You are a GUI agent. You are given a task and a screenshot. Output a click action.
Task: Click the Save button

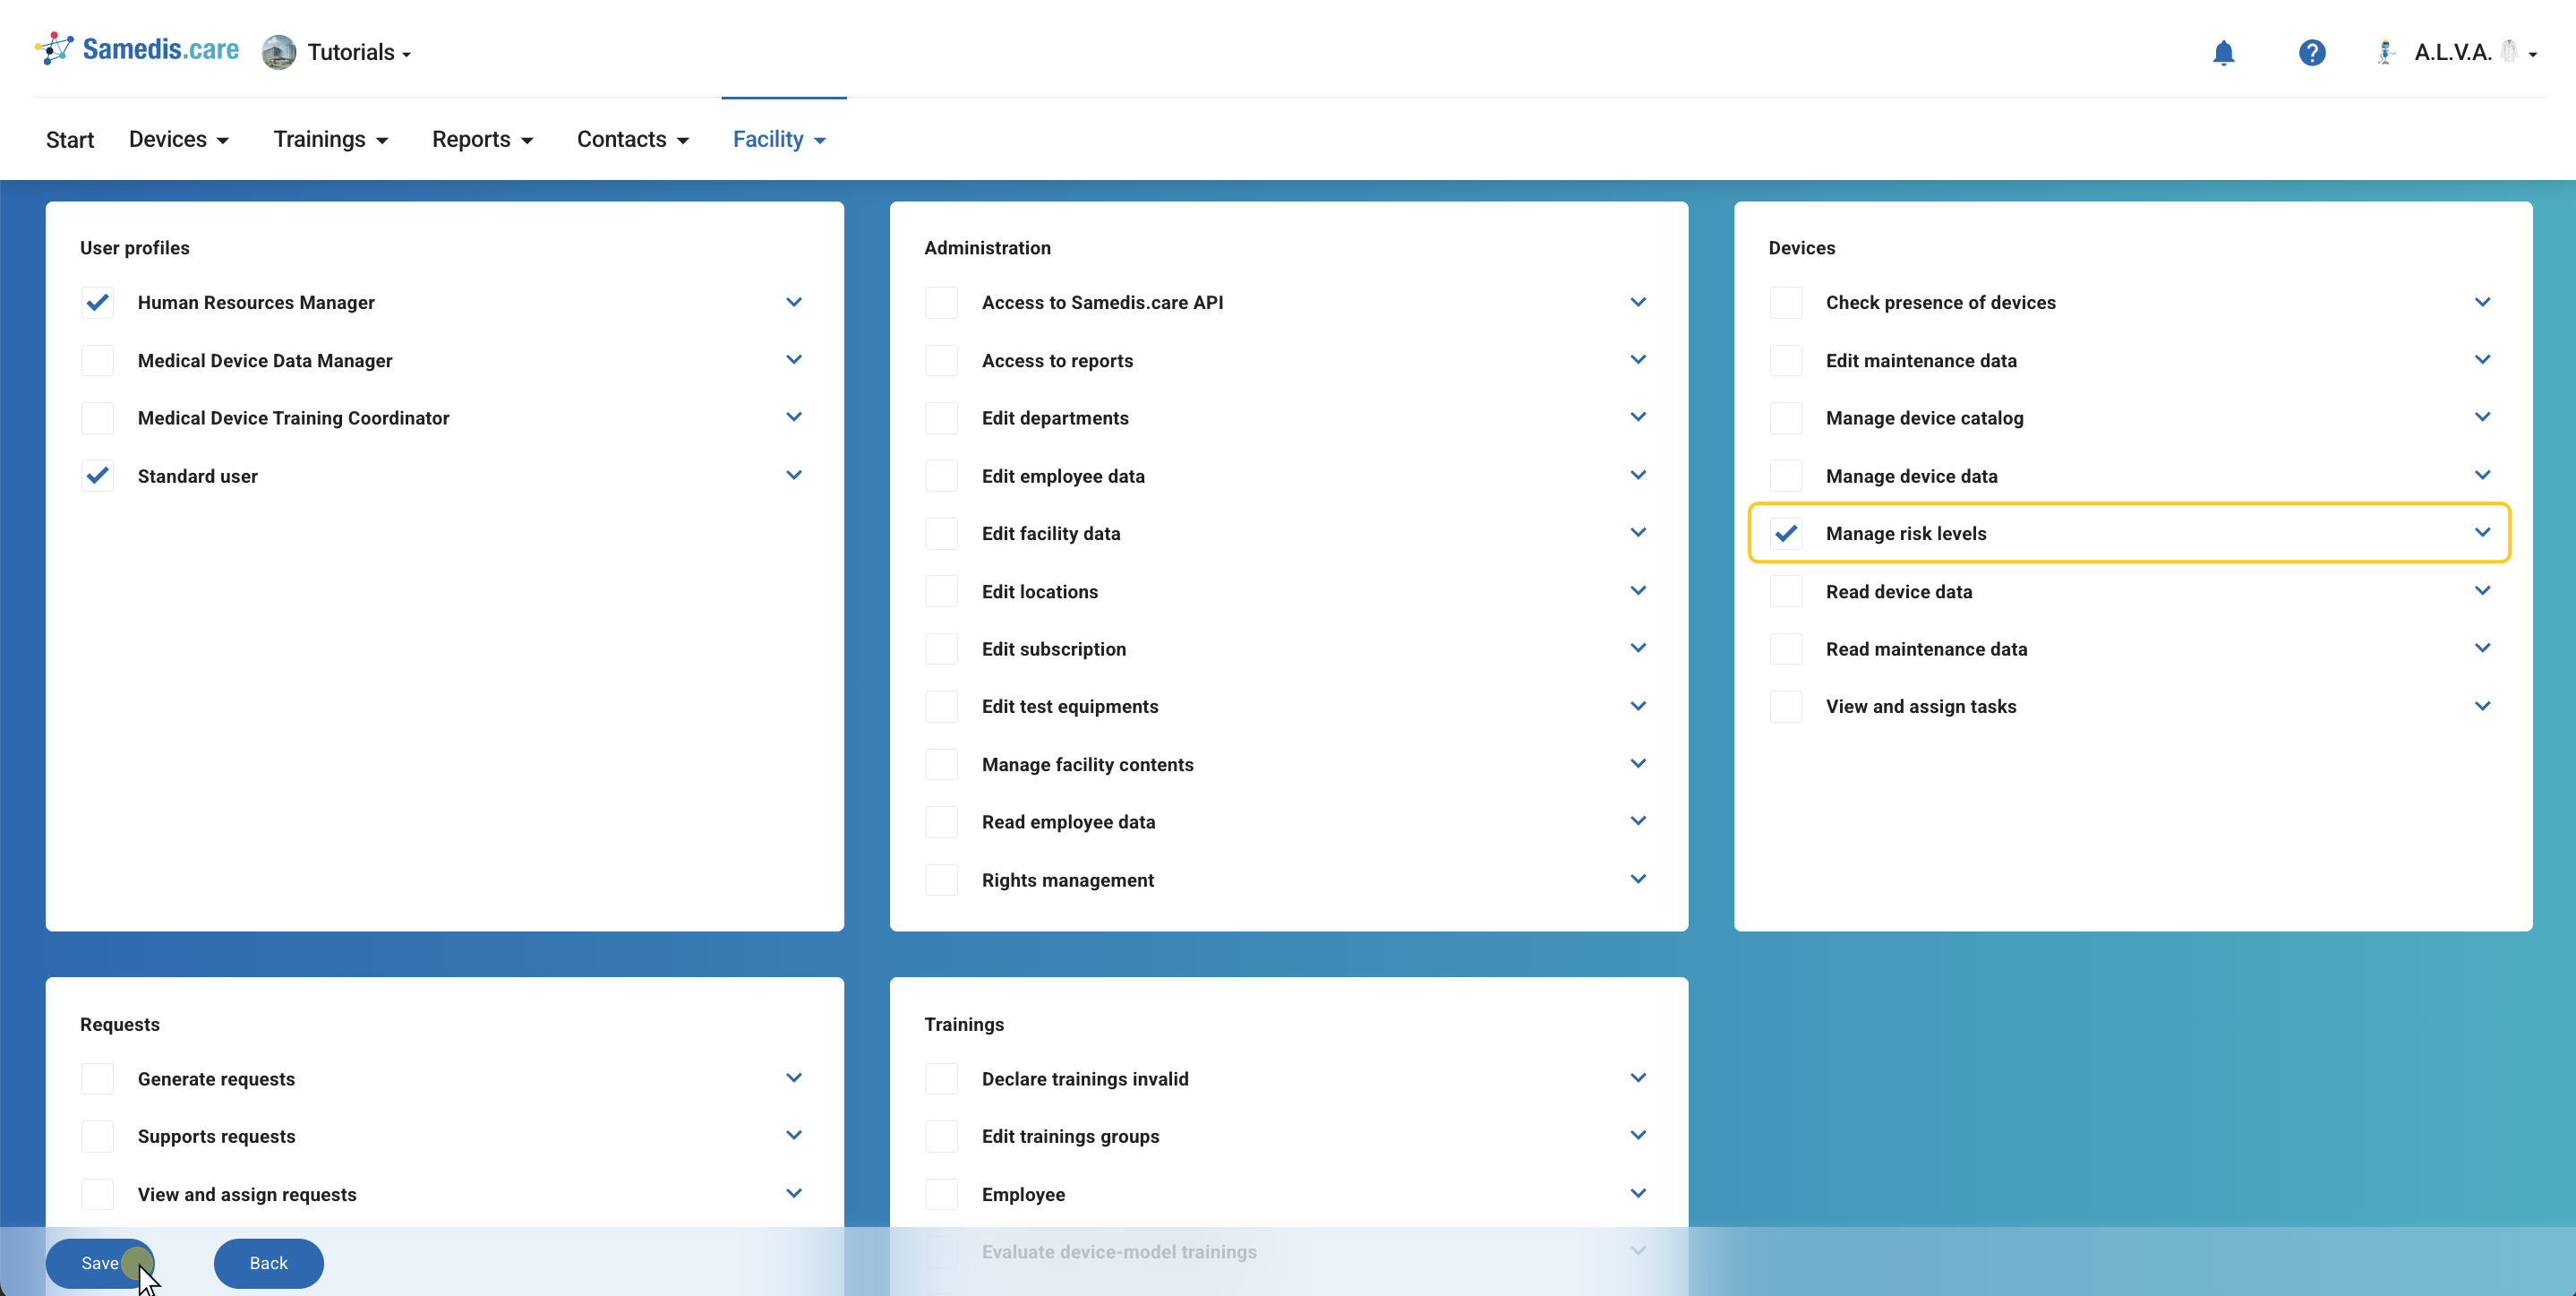tap(100, 1263)
